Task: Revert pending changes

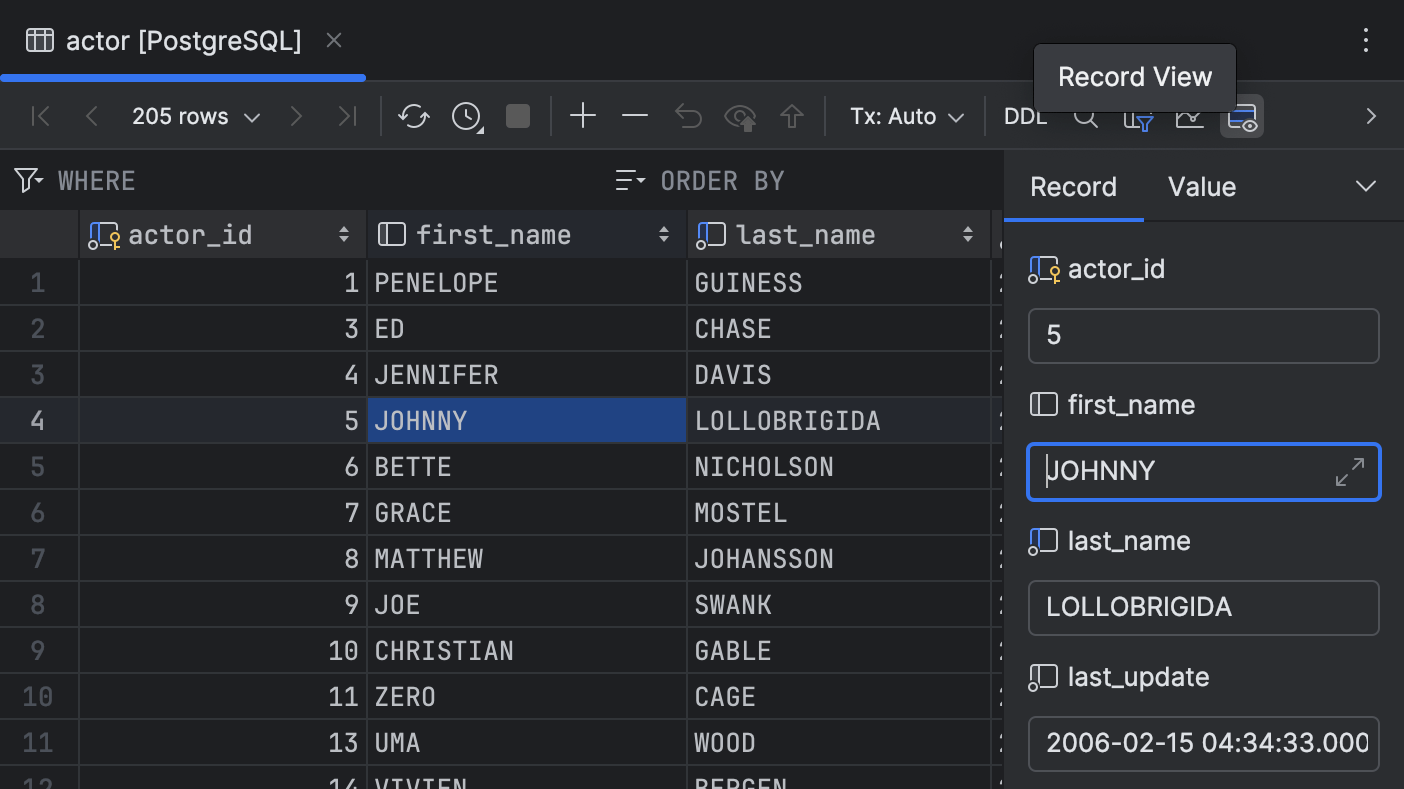Action: click(x=688, y=116)
